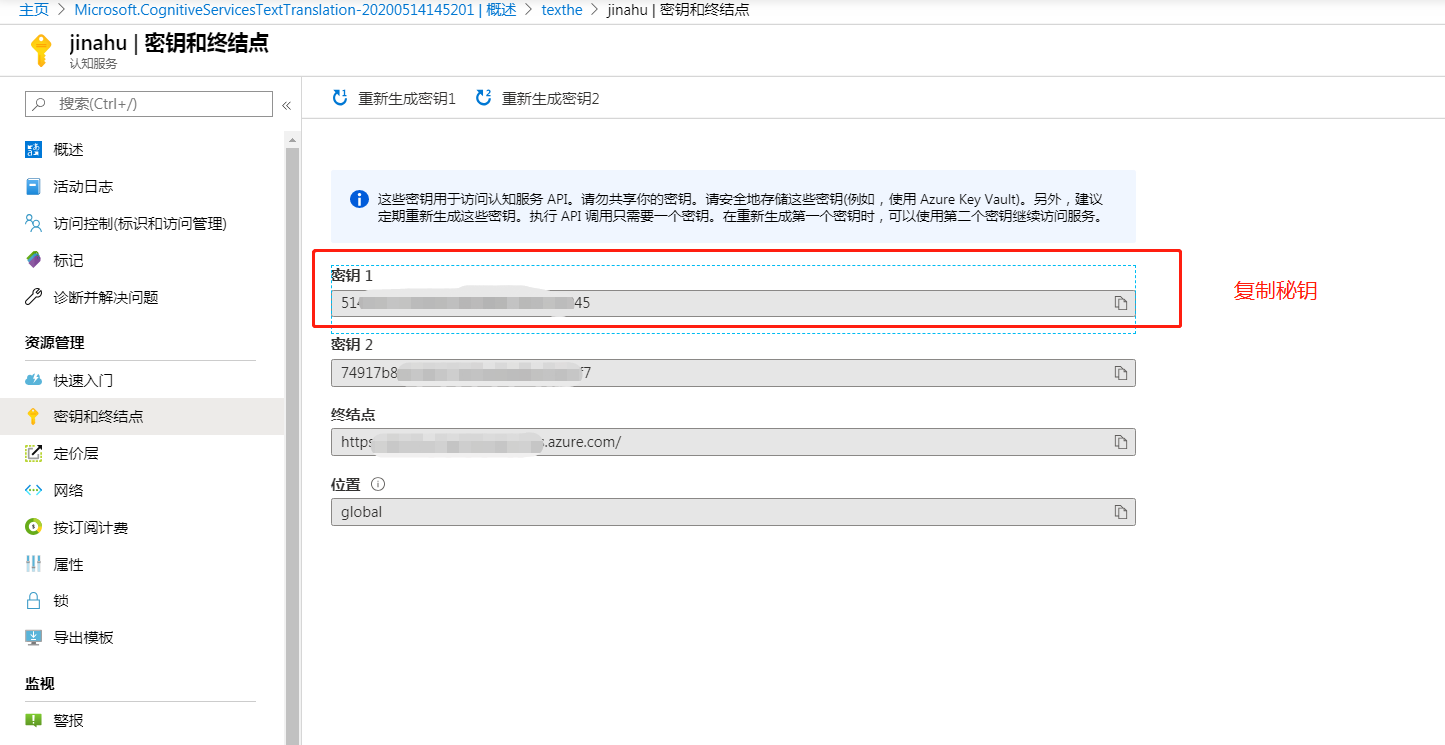
Task: Click the 活动日志 icon in sidebar
Action: click(34, 187)
